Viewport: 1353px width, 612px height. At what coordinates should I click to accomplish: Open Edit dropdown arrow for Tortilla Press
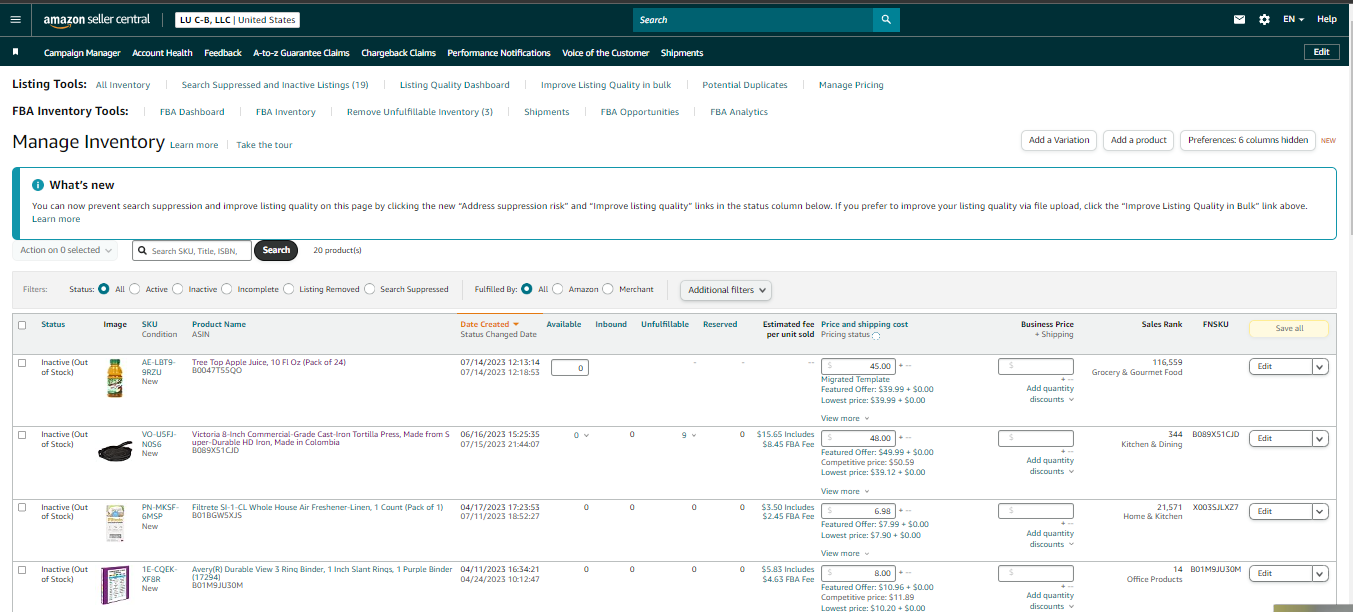click(x=1320, y=439)
